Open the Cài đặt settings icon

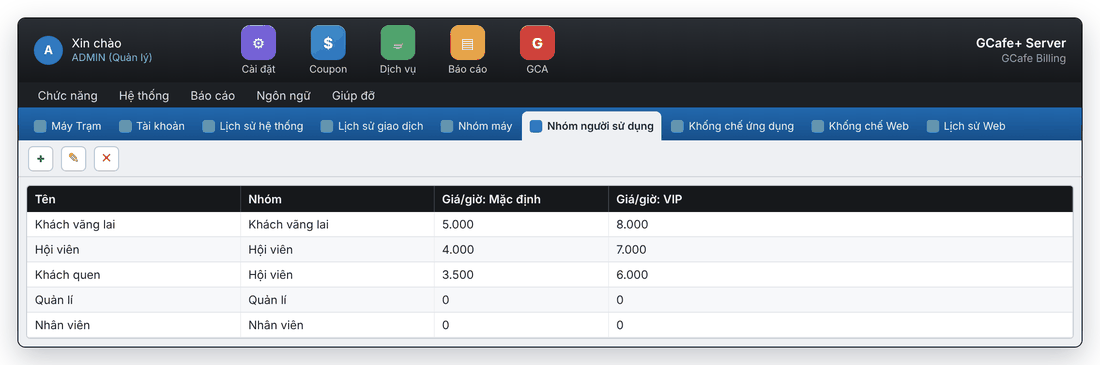pos(258,43)
